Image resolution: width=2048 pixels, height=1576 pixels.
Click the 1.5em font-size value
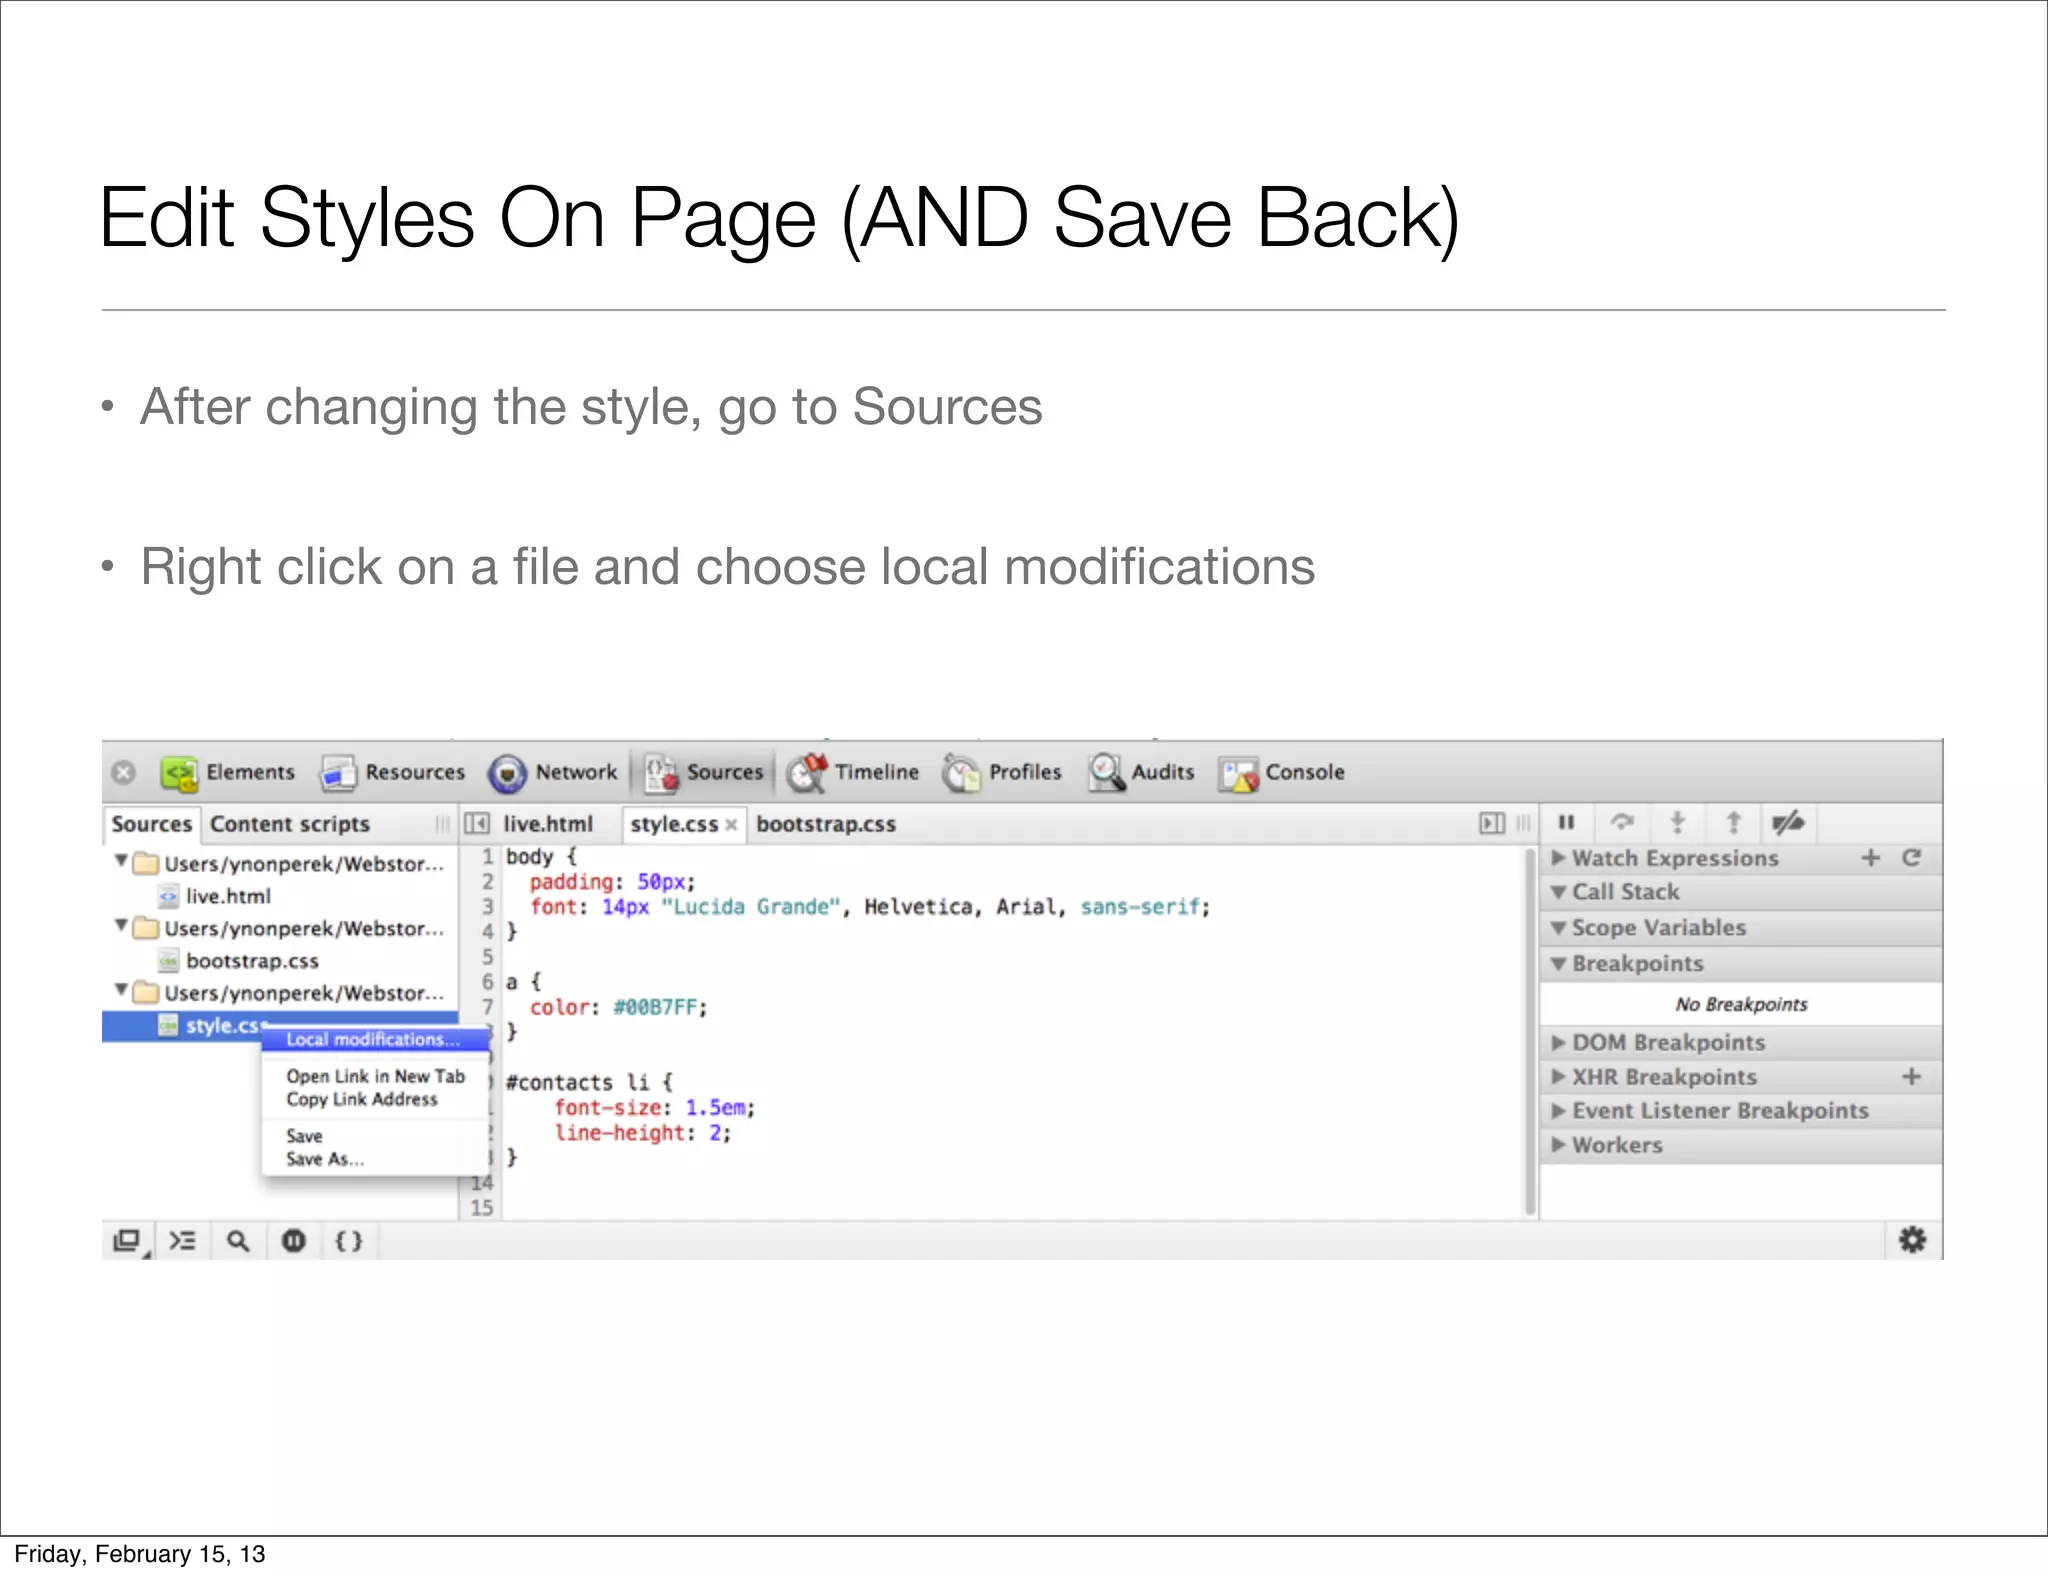click(x=715, y=1108)
